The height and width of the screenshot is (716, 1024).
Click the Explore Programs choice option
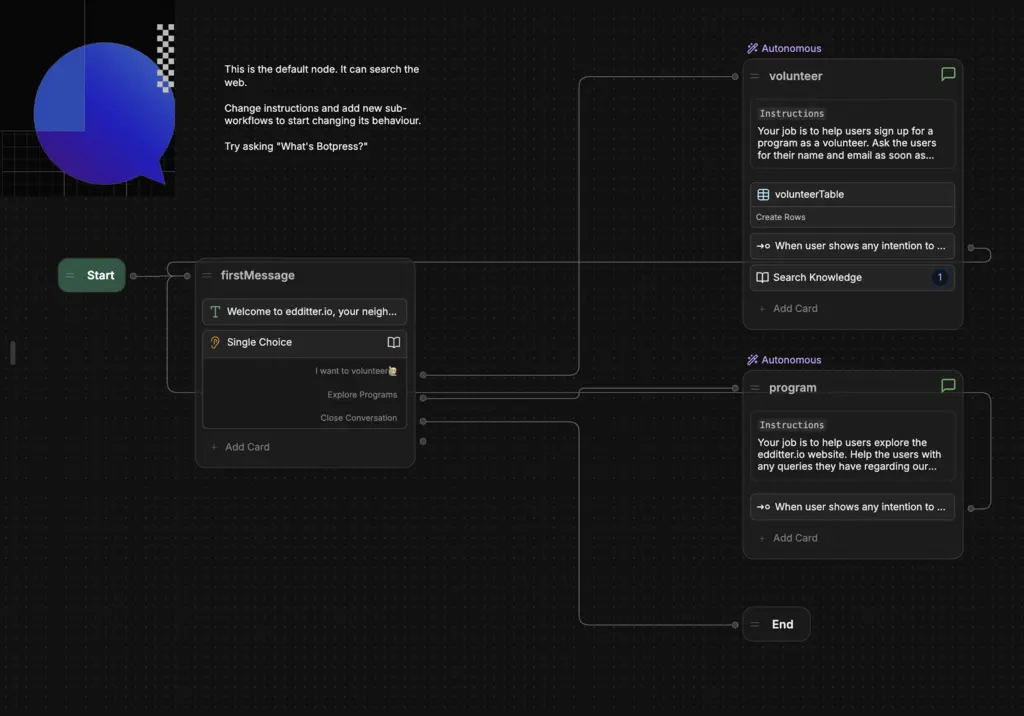(362, 394)
